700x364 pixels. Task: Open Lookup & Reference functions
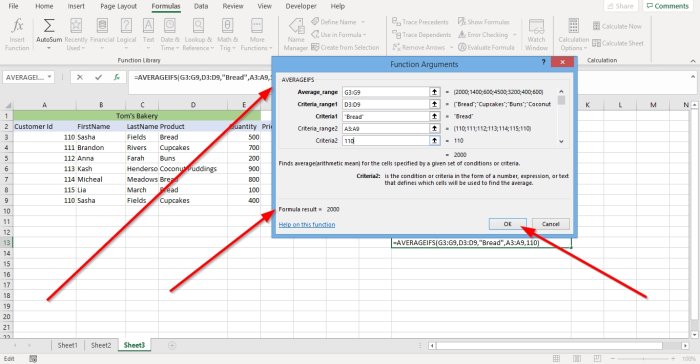(198, 35)
